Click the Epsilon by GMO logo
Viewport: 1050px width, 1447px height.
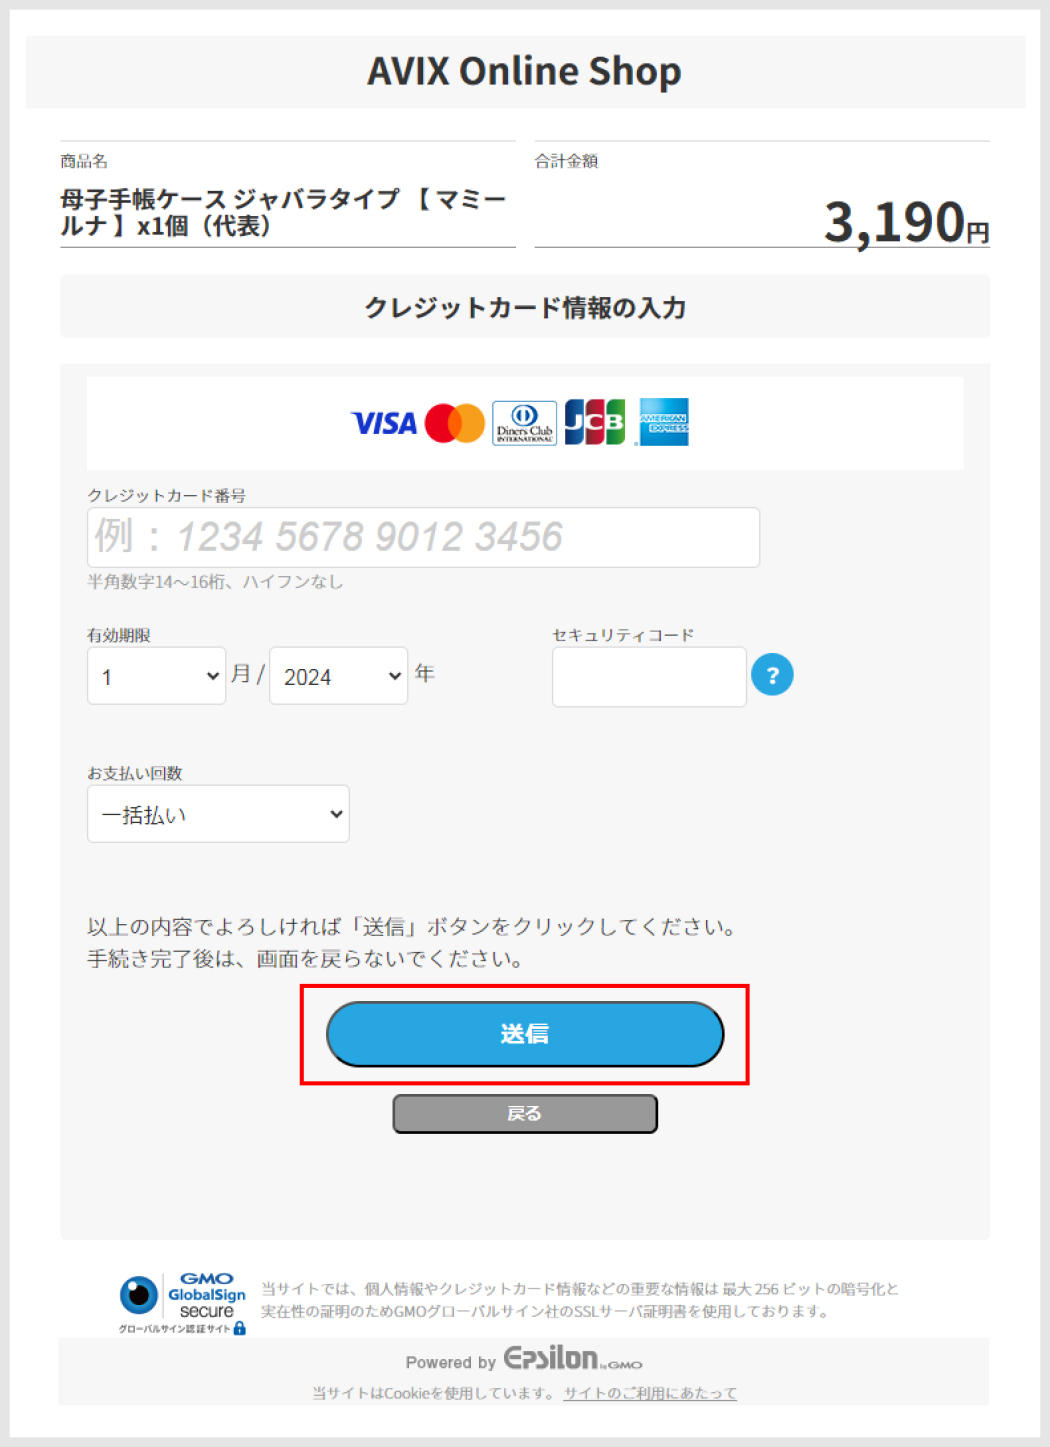pyautogui.click(x=573, y=1358)
